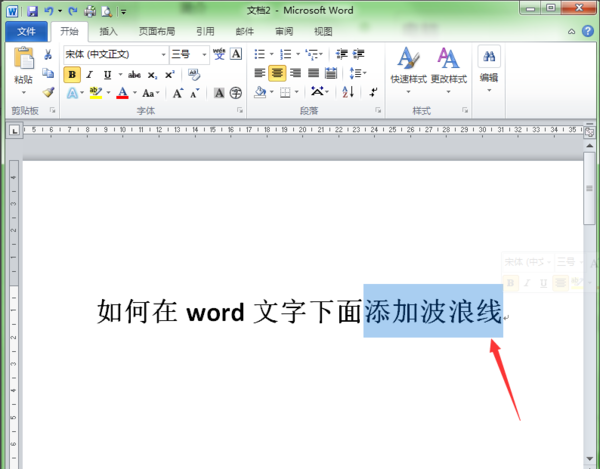The height and width of the screenshot is (469, 600).
Task: Open highlight color dropdown arrow
Action: [108, 93]
